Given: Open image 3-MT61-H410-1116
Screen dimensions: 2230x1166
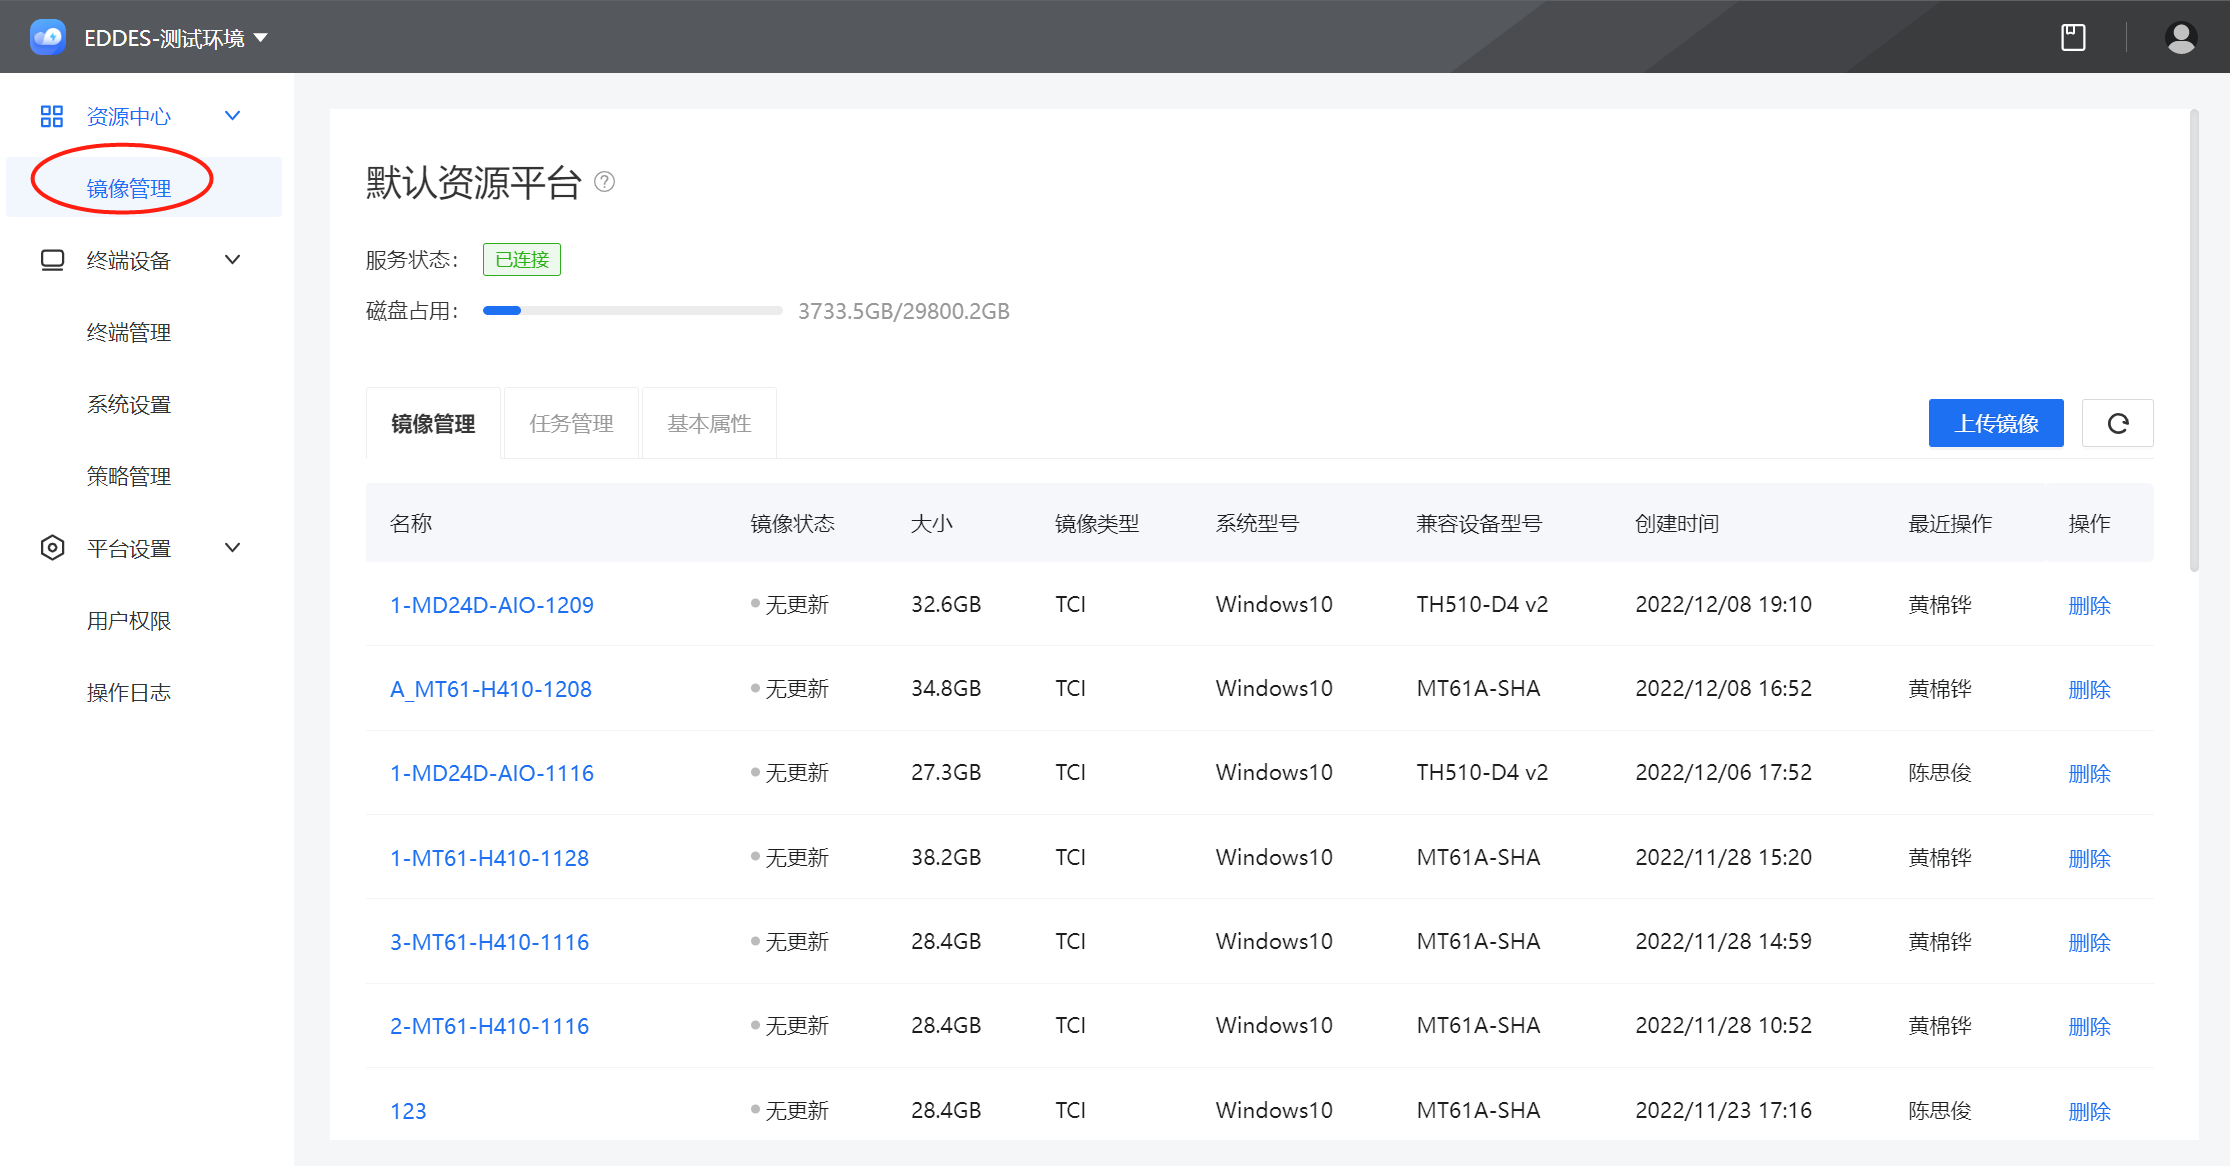Looking at the screenshot, I should tap(489, 942).
